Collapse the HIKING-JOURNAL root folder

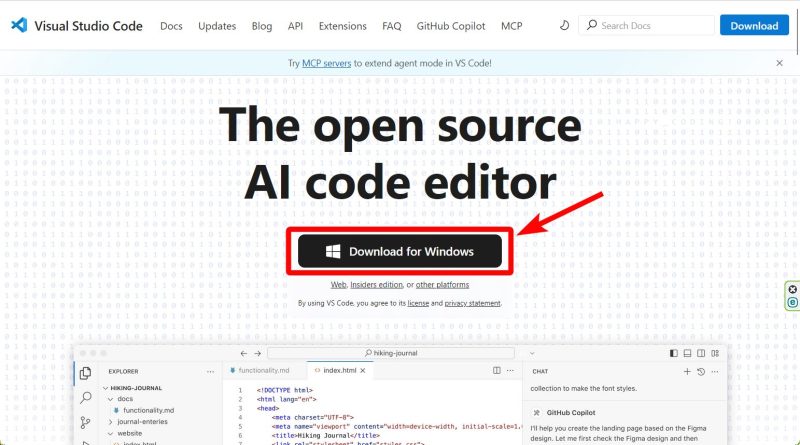tap(104, 388)
